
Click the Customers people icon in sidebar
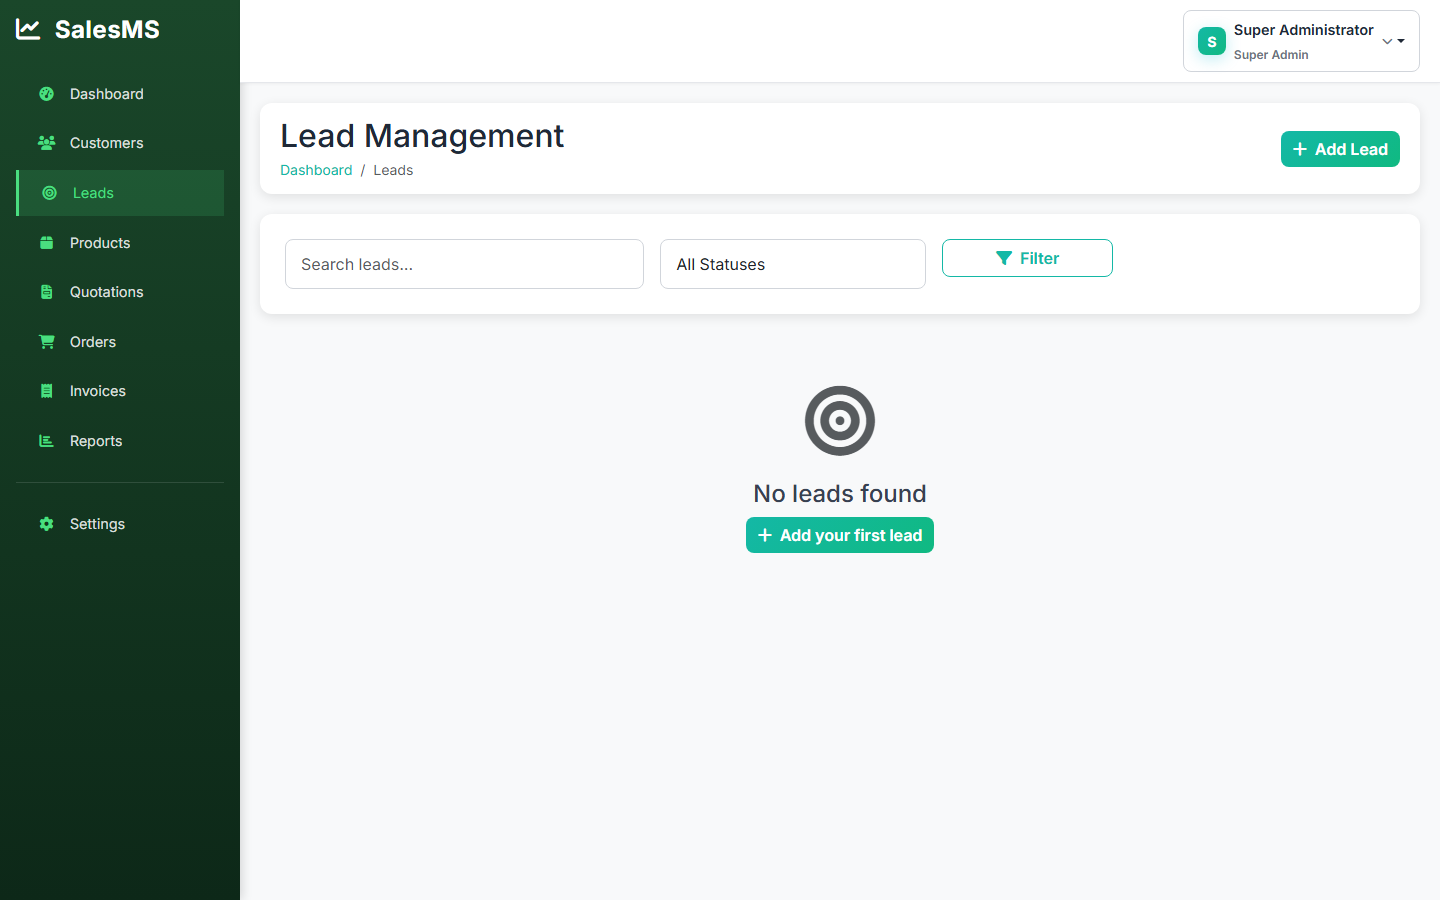click(46, 143)
